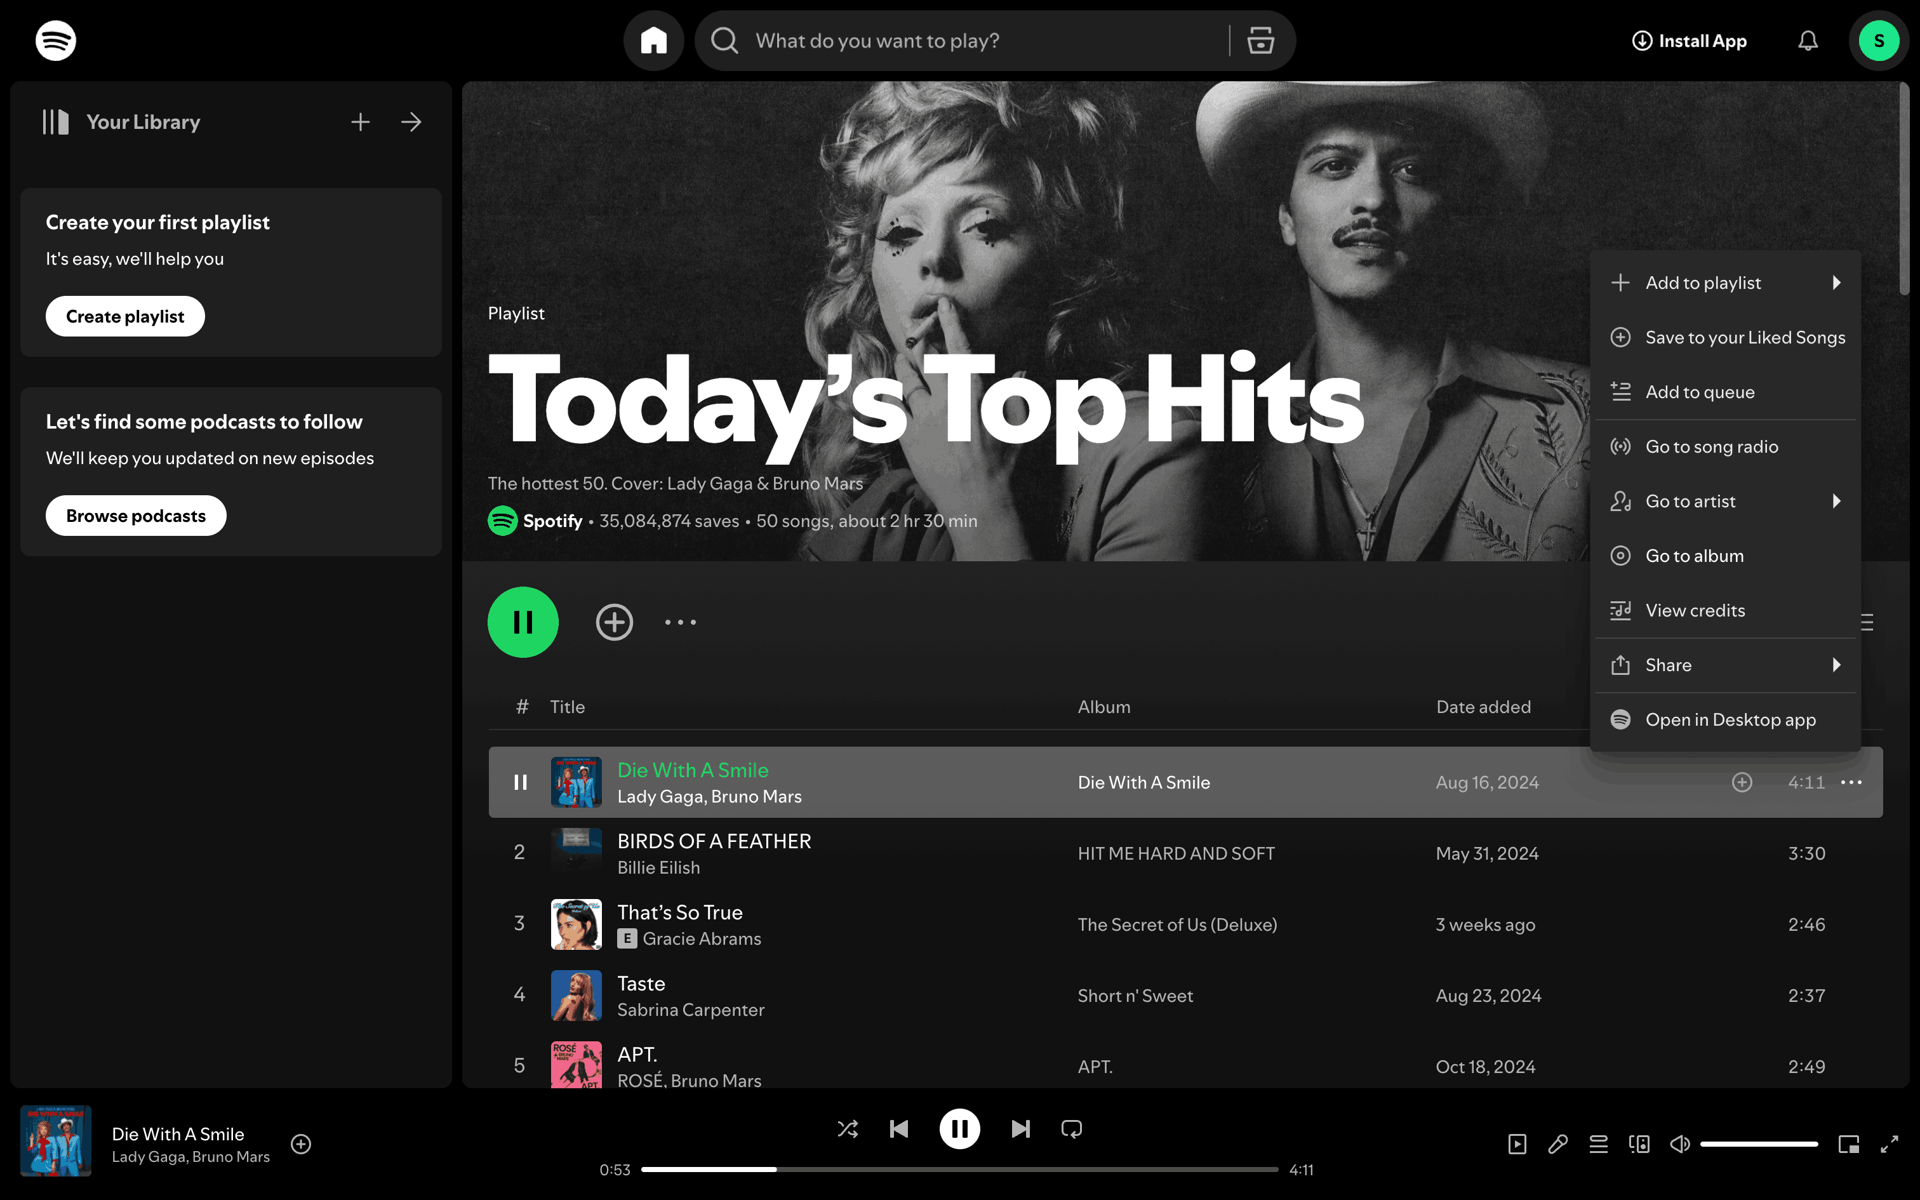This screenshot has width=1920, height=1200.
Task: Click main view vertical scrollbar
Action: point(1904,190)
